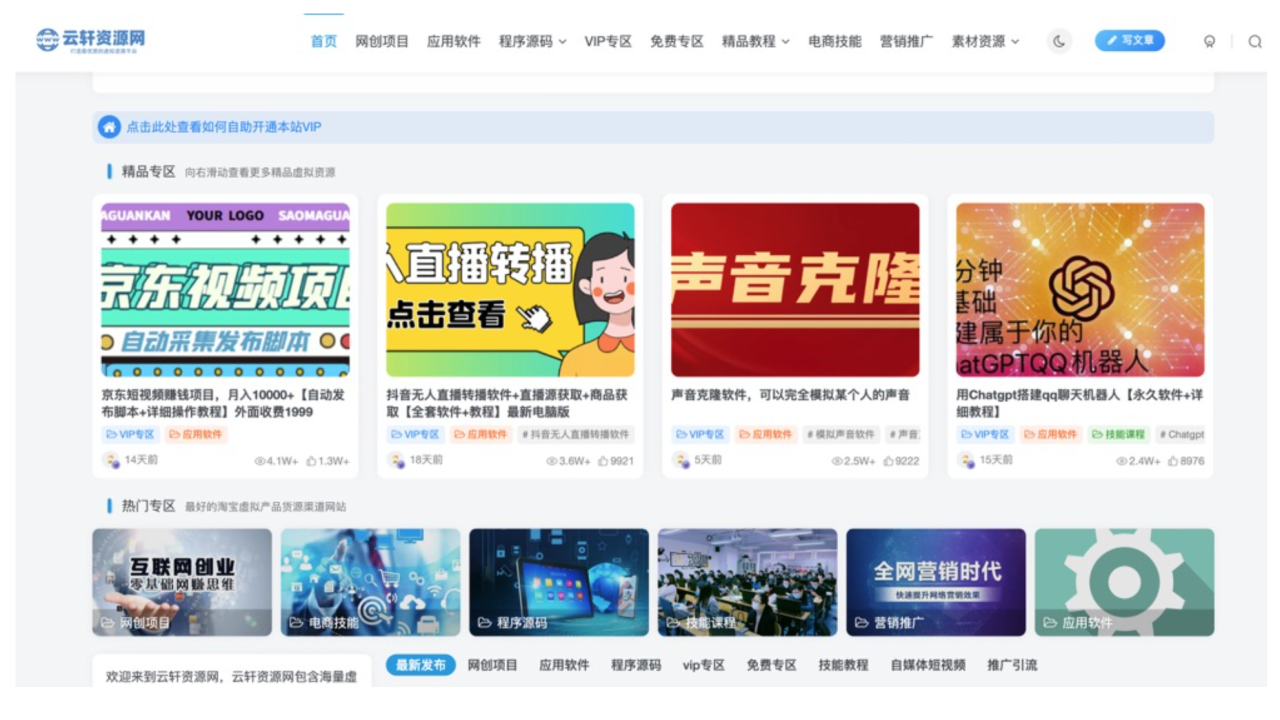Toggle dark mode moon icon

[1059, 41]
